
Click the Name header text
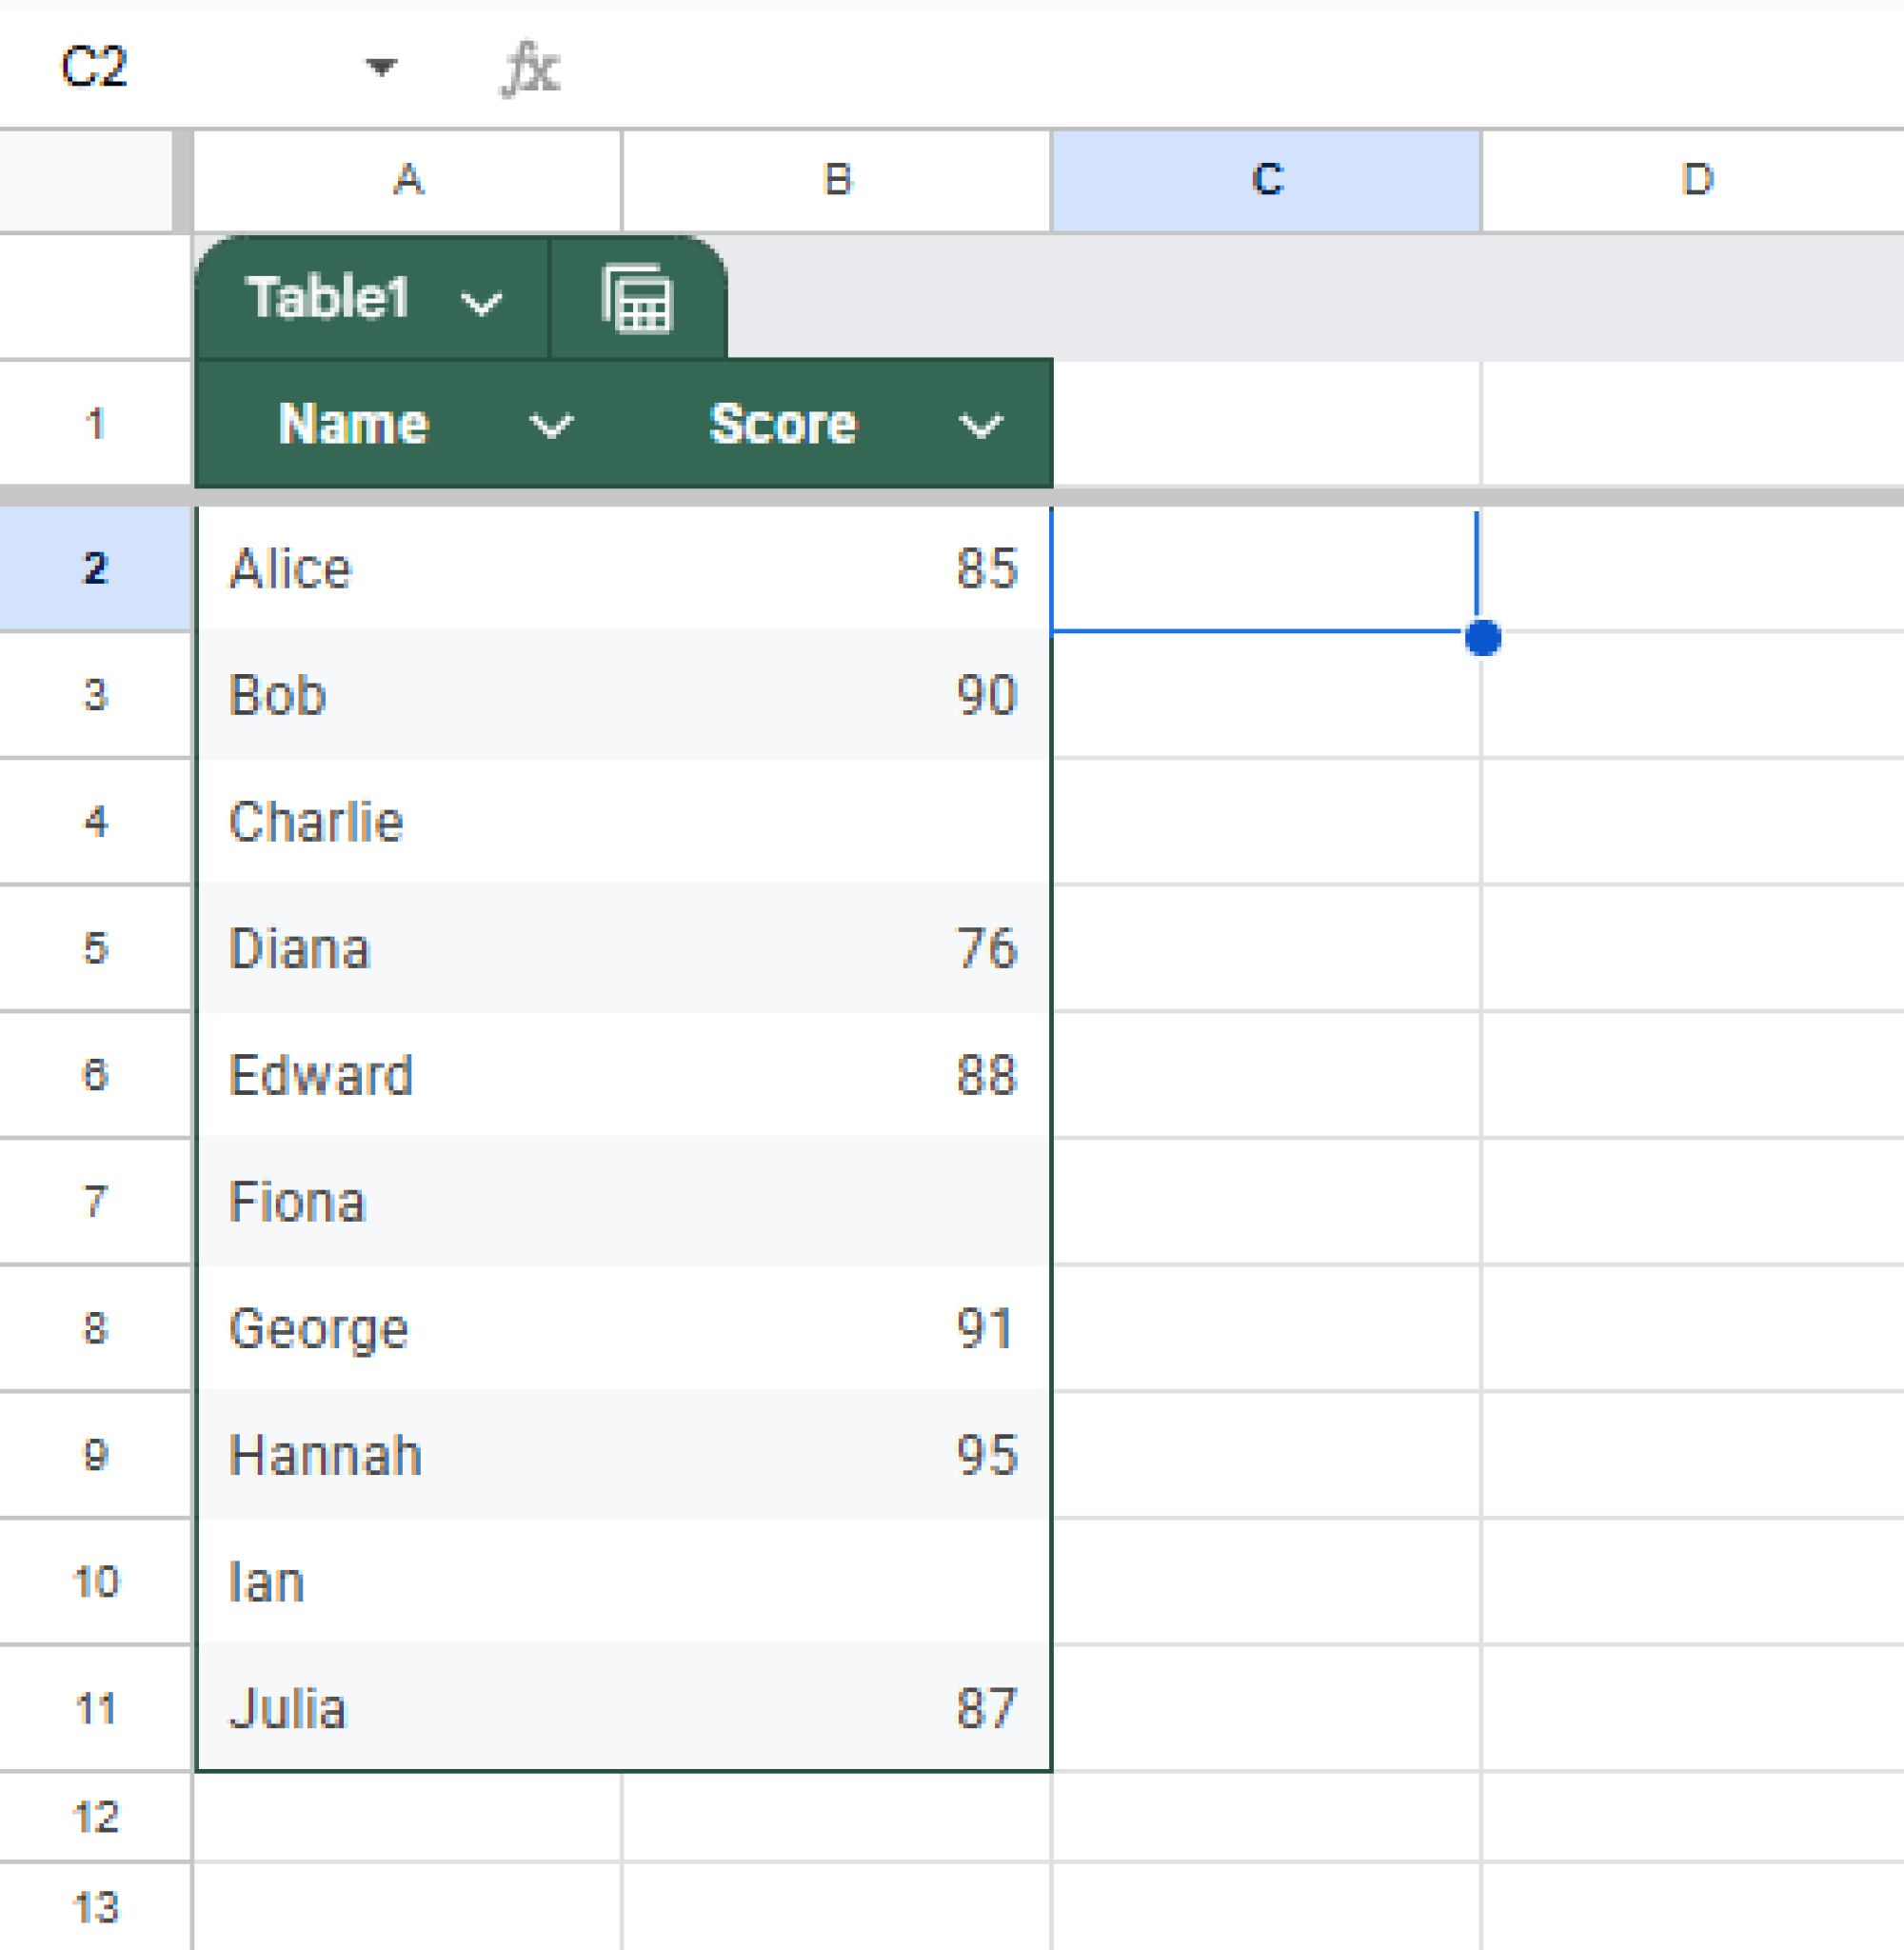coord(352,424)
